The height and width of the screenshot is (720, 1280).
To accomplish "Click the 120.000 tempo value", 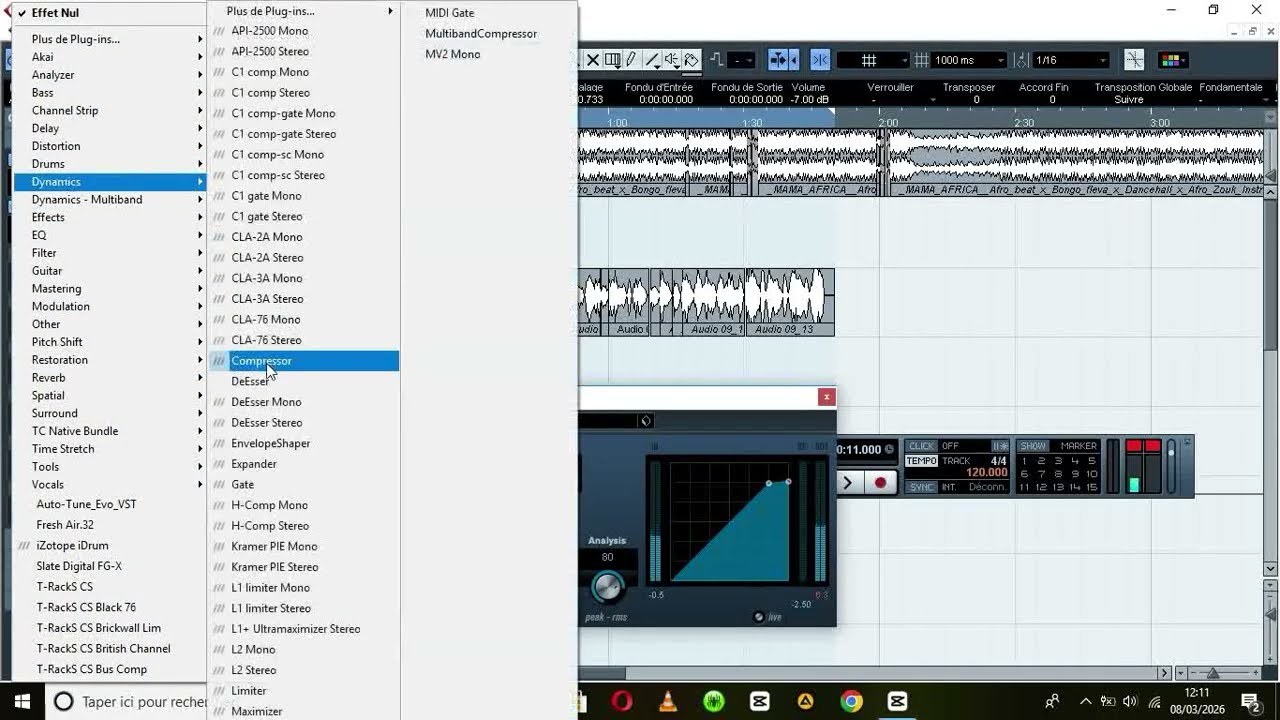I will pos(987,473).
